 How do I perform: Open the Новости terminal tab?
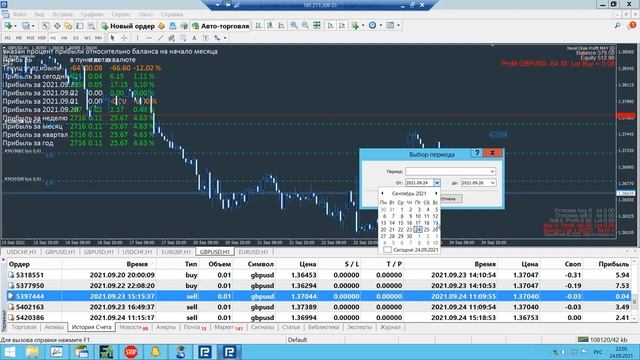133,327
